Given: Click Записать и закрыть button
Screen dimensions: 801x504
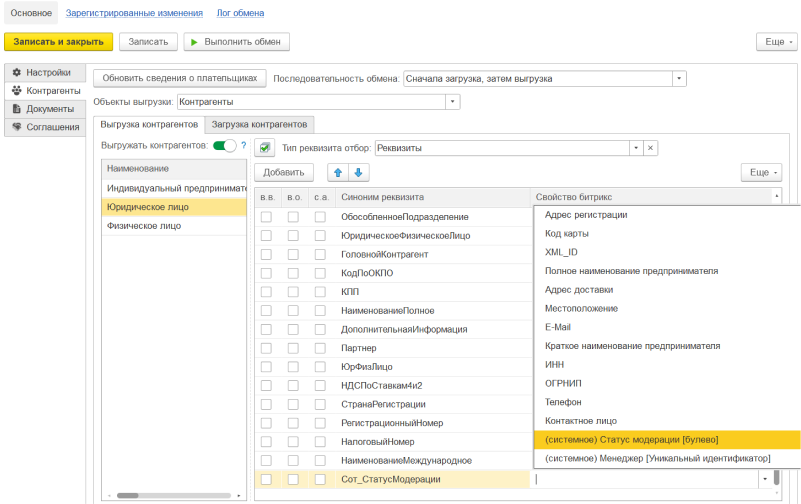Looking at the screenshot, I should (58, 42).
